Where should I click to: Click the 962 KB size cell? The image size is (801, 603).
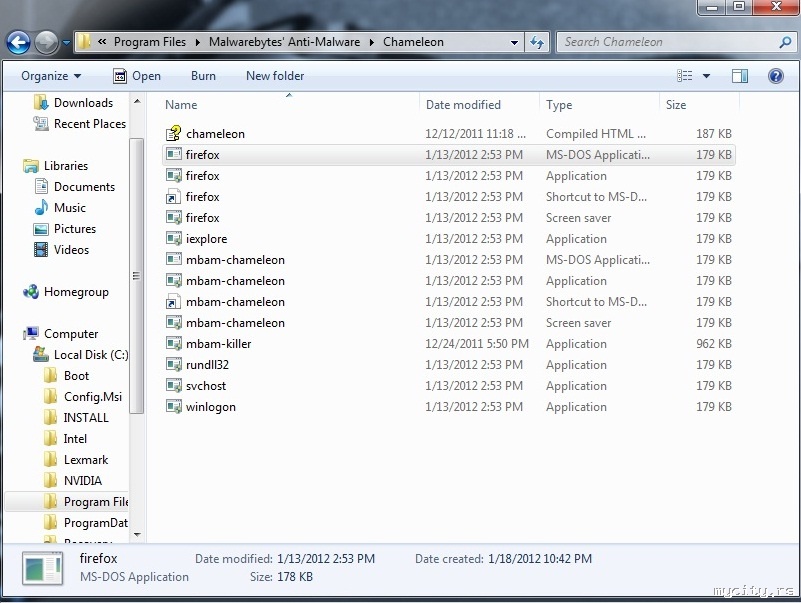[713, 344]
